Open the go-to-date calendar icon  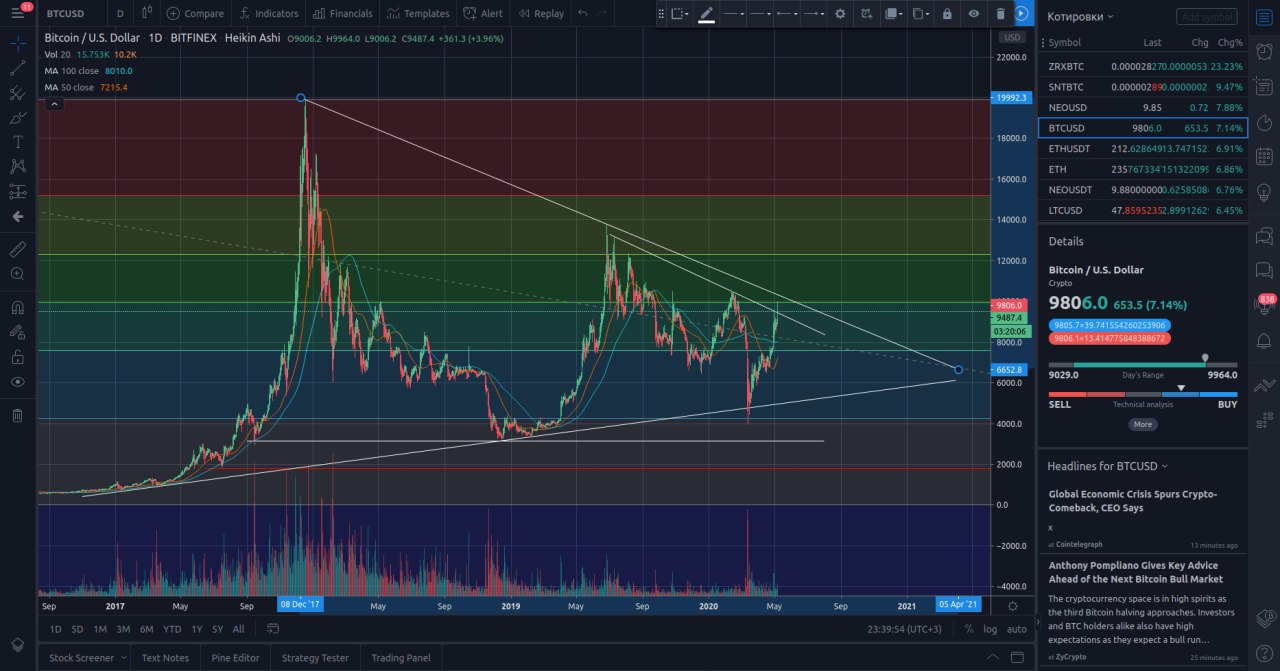pos(272,629)
